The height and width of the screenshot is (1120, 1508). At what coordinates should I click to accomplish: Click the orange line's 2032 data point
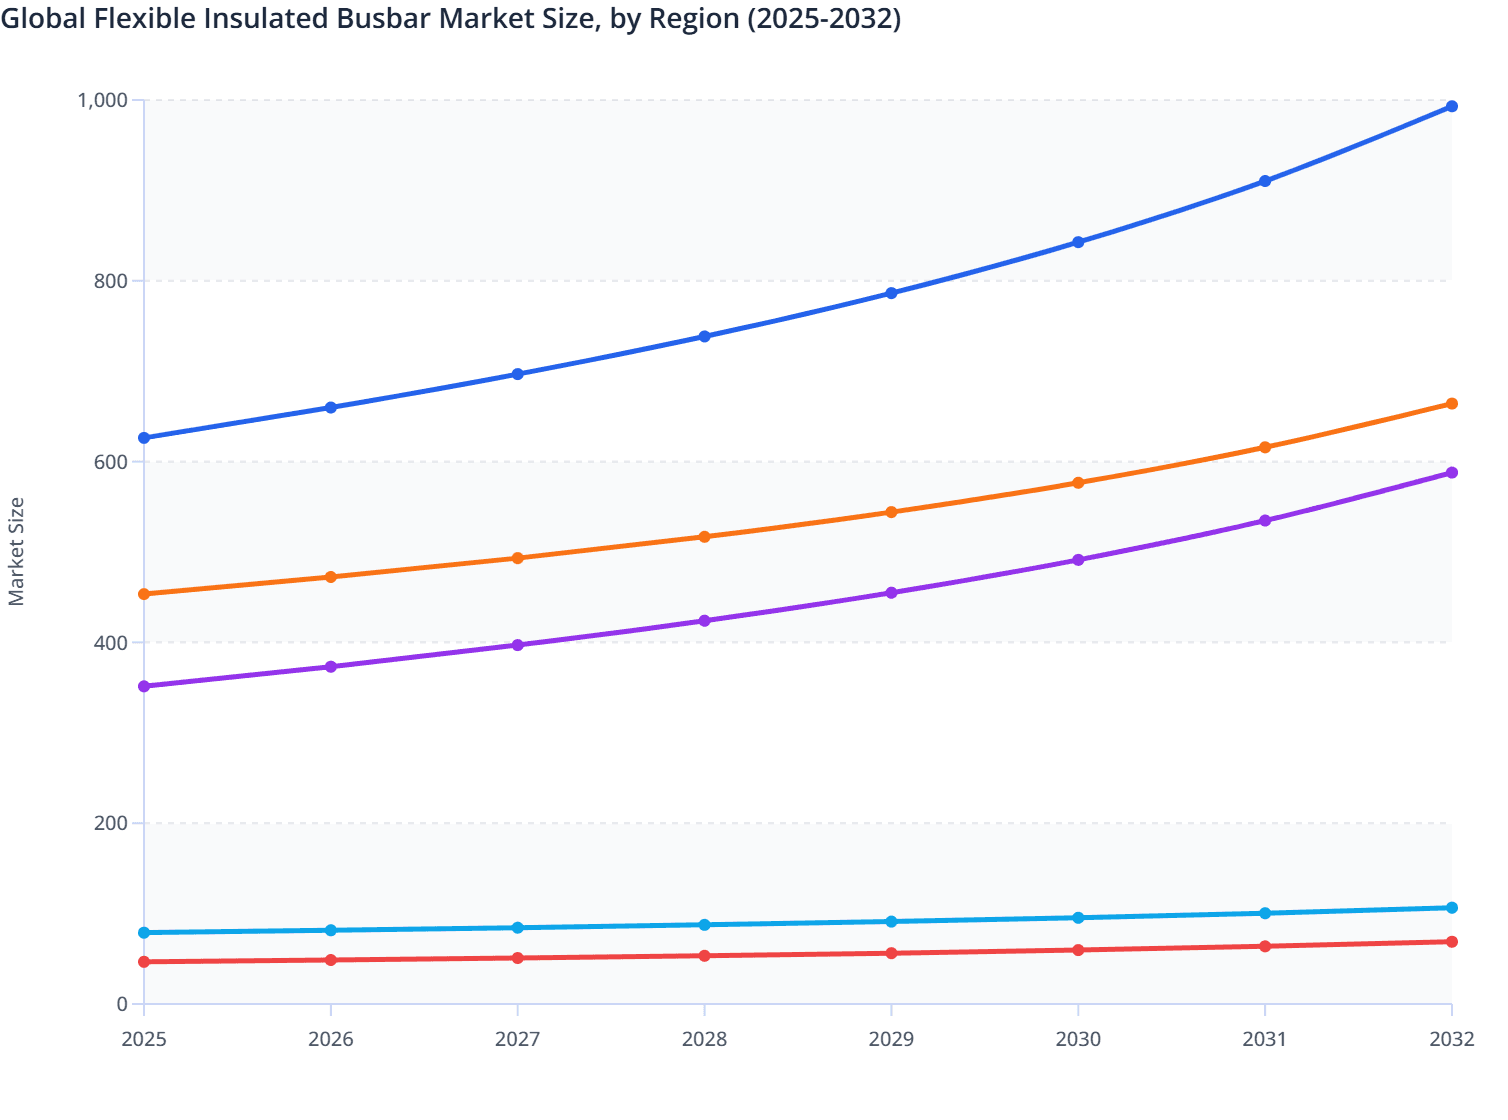pyautogui.click(x=1451, y=404)
